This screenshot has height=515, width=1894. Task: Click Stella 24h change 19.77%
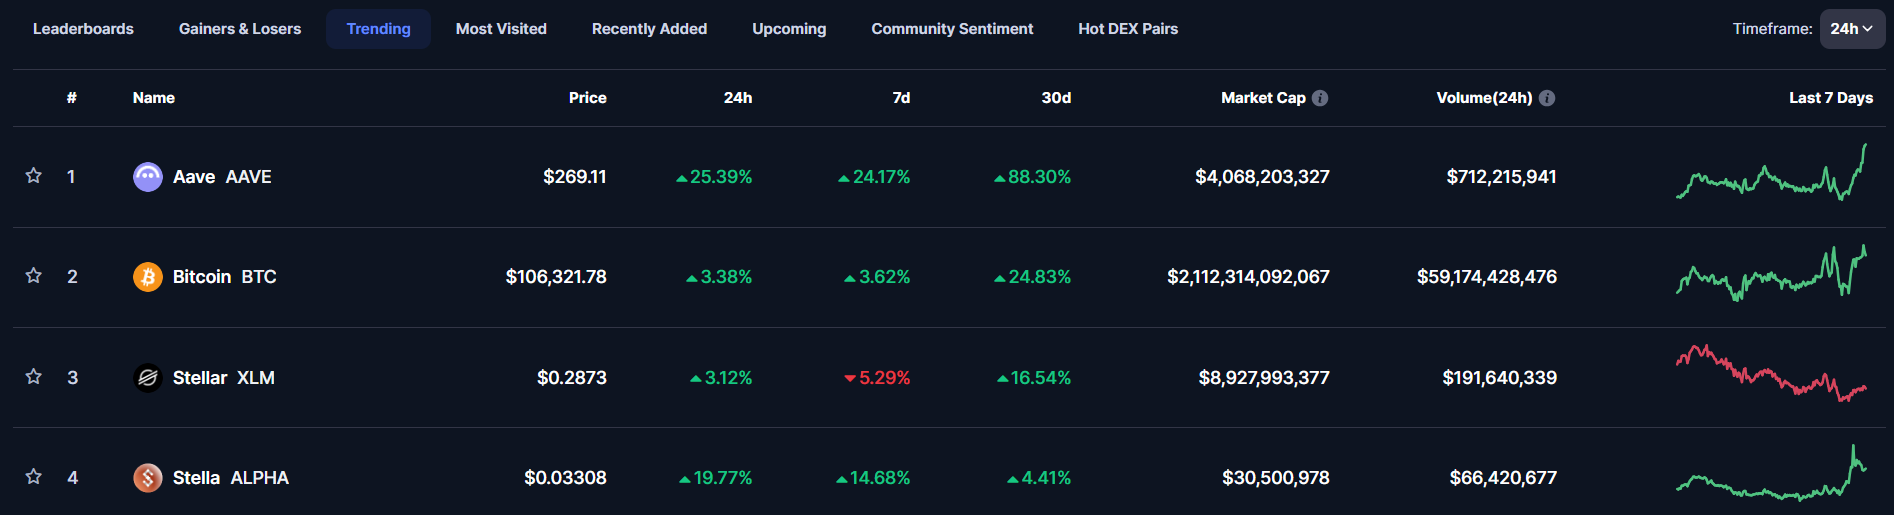tap(715, 478)
